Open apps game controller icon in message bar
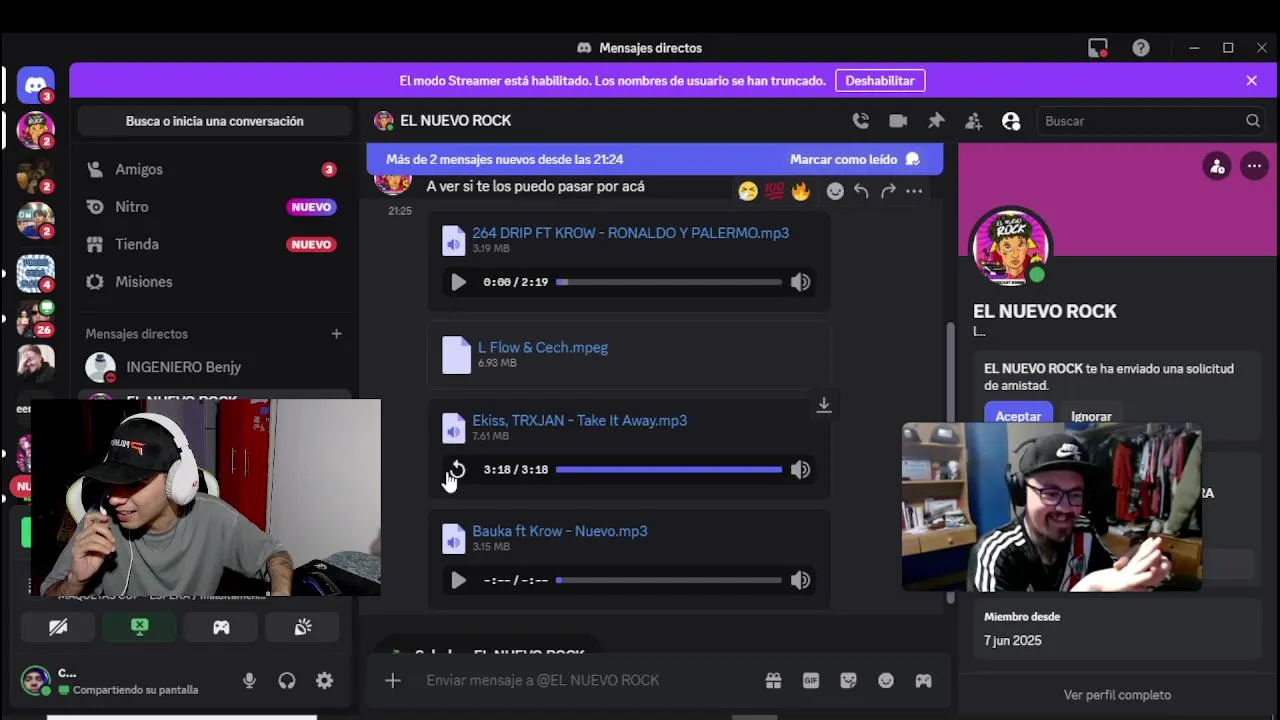 [x=923, y=680]
